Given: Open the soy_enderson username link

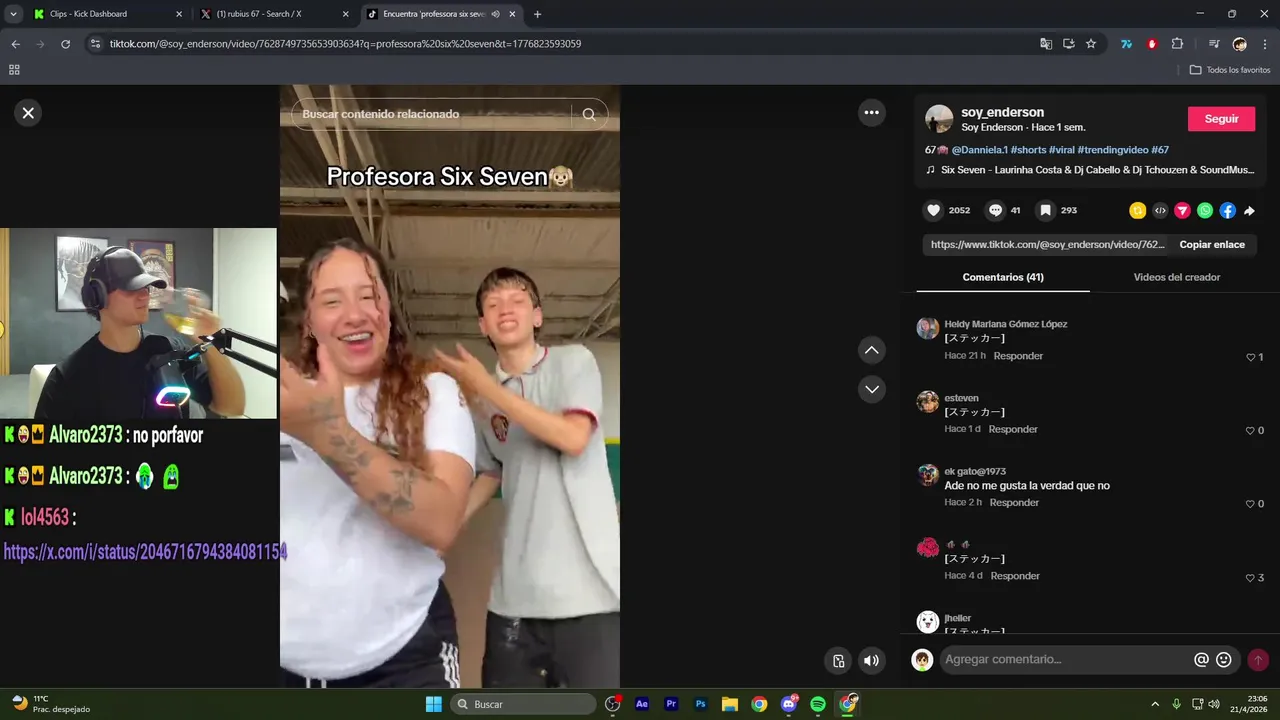Looking at the screenshot, I should [x=1002, y=112].
